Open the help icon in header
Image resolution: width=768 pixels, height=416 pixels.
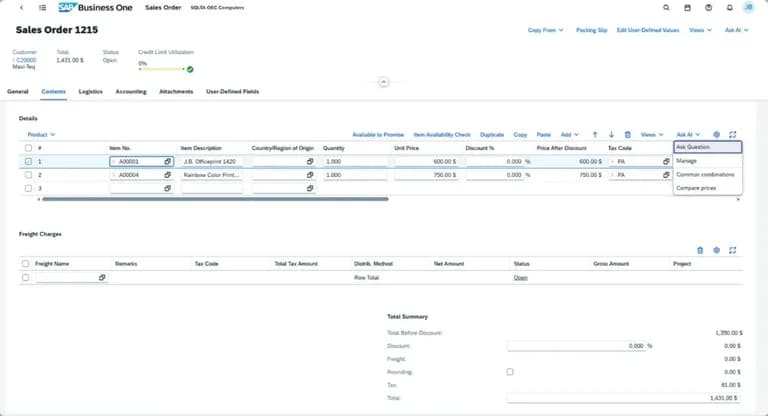[708, 8]
